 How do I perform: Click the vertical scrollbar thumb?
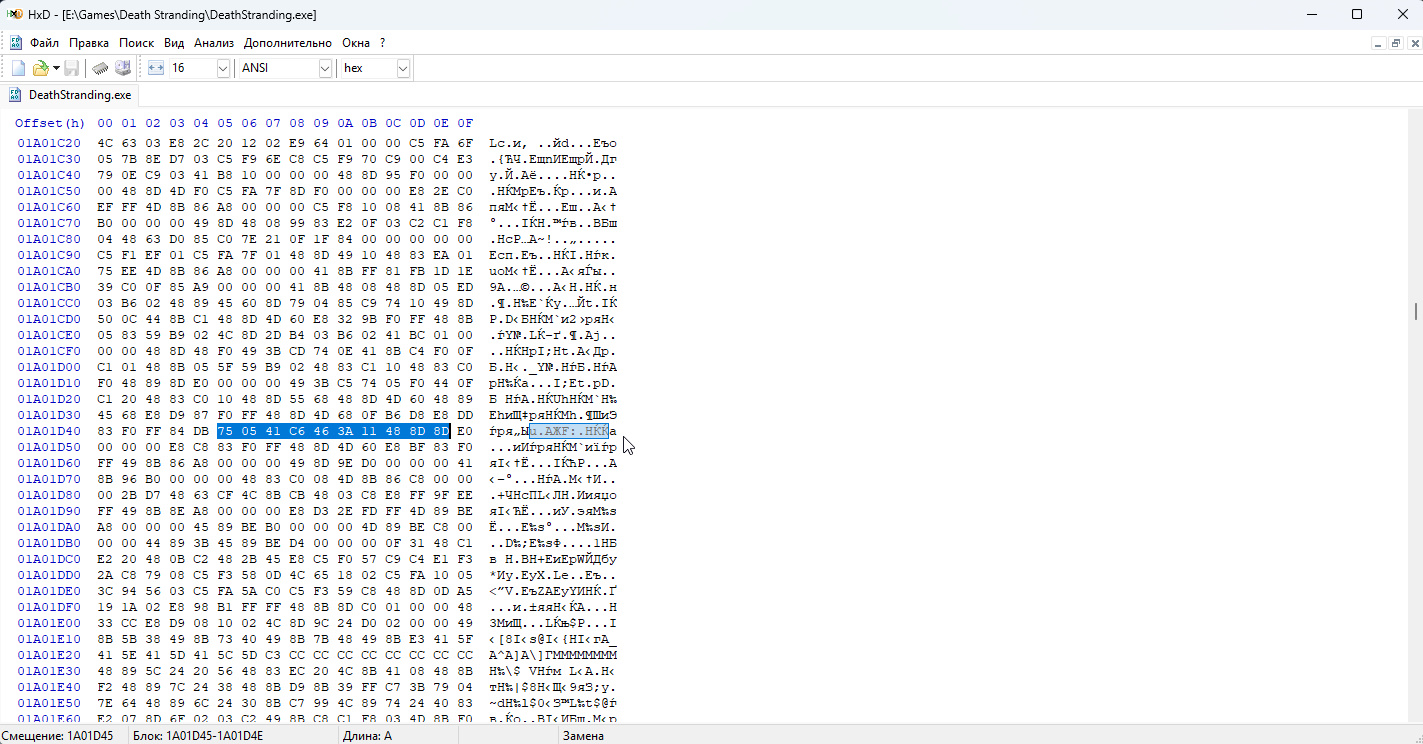point(1415,311)
